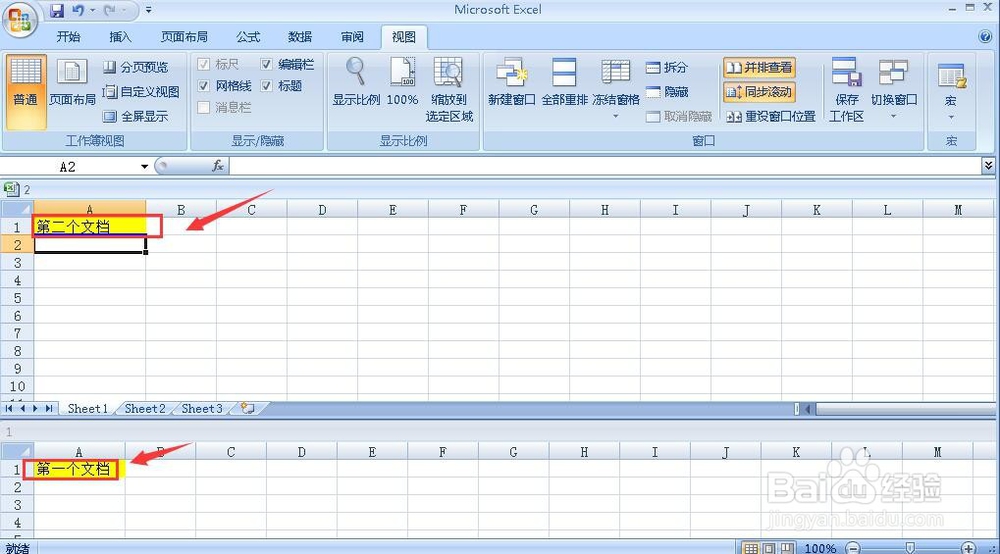Reset Window Position (重设窗口位置)
Screen dimensions: 1000x554
pyautogui.click(x=771, y=116)
